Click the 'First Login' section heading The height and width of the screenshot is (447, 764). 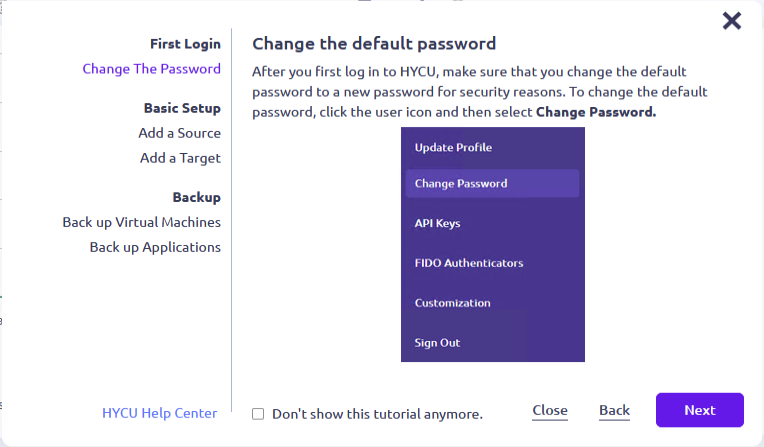(185, 44)
